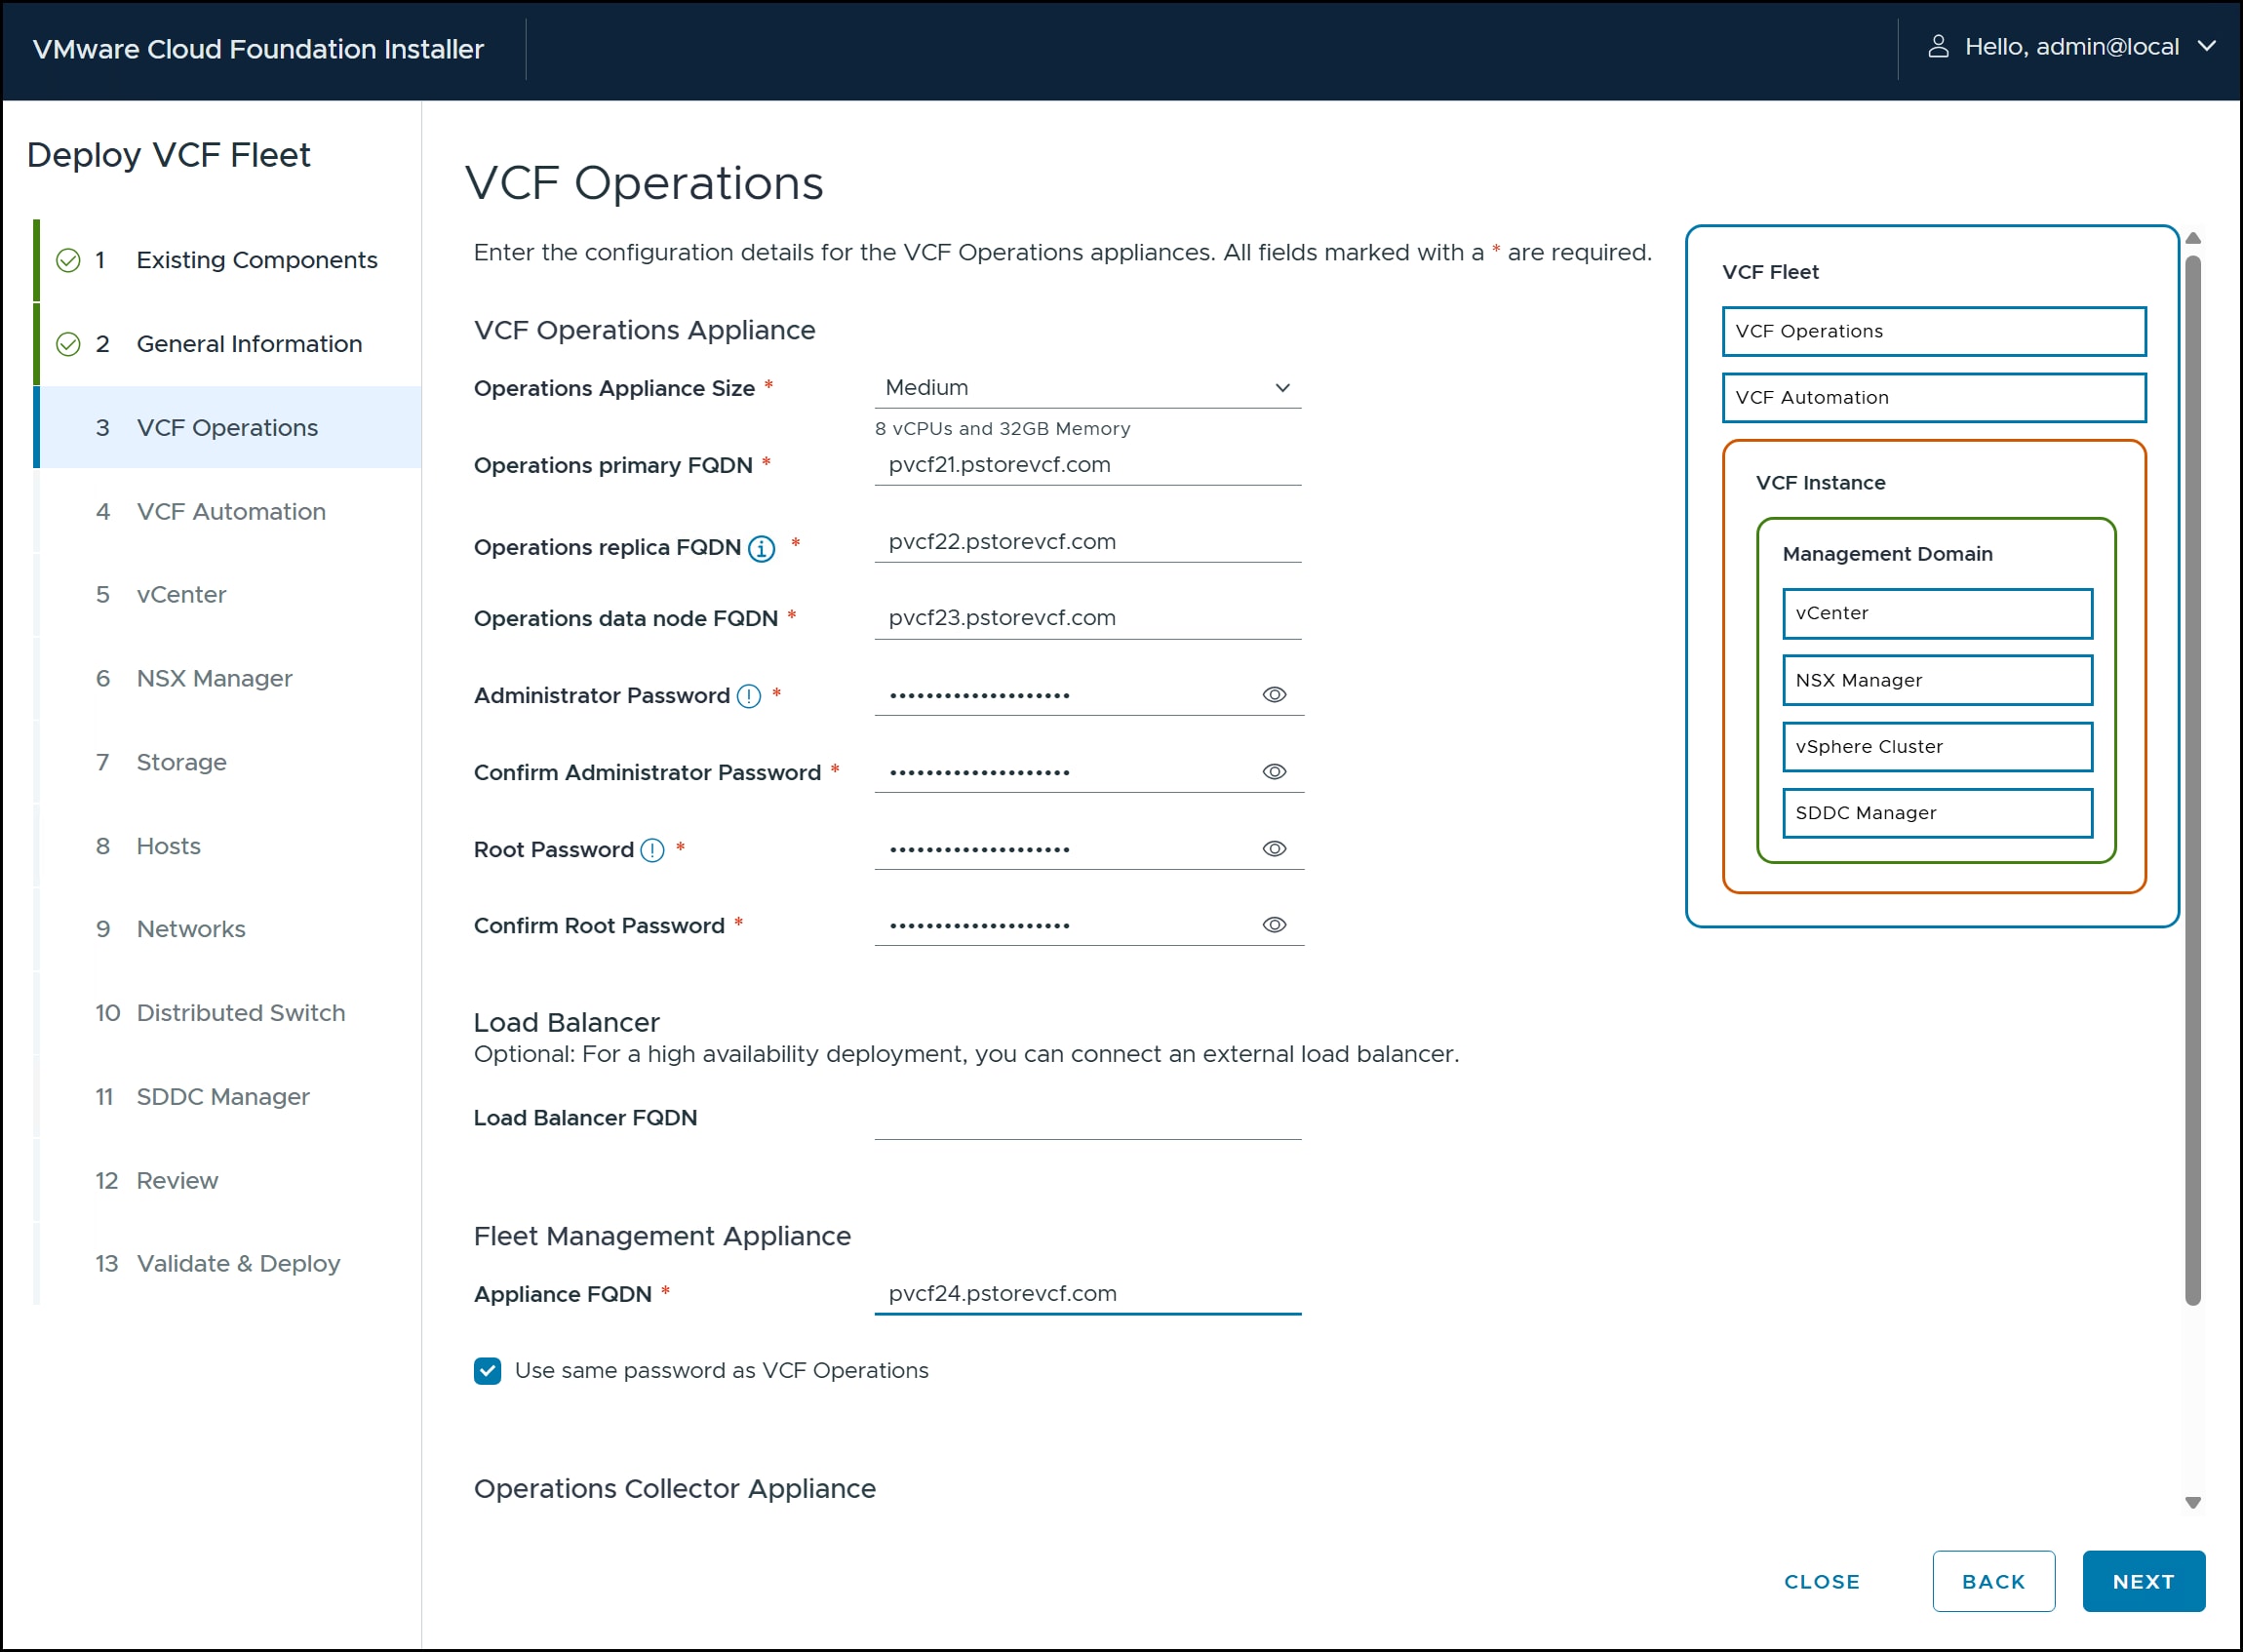Click the Appliance FQDN input field
This screenshot has height=1652, width=2243.
pos(1087,1294)
